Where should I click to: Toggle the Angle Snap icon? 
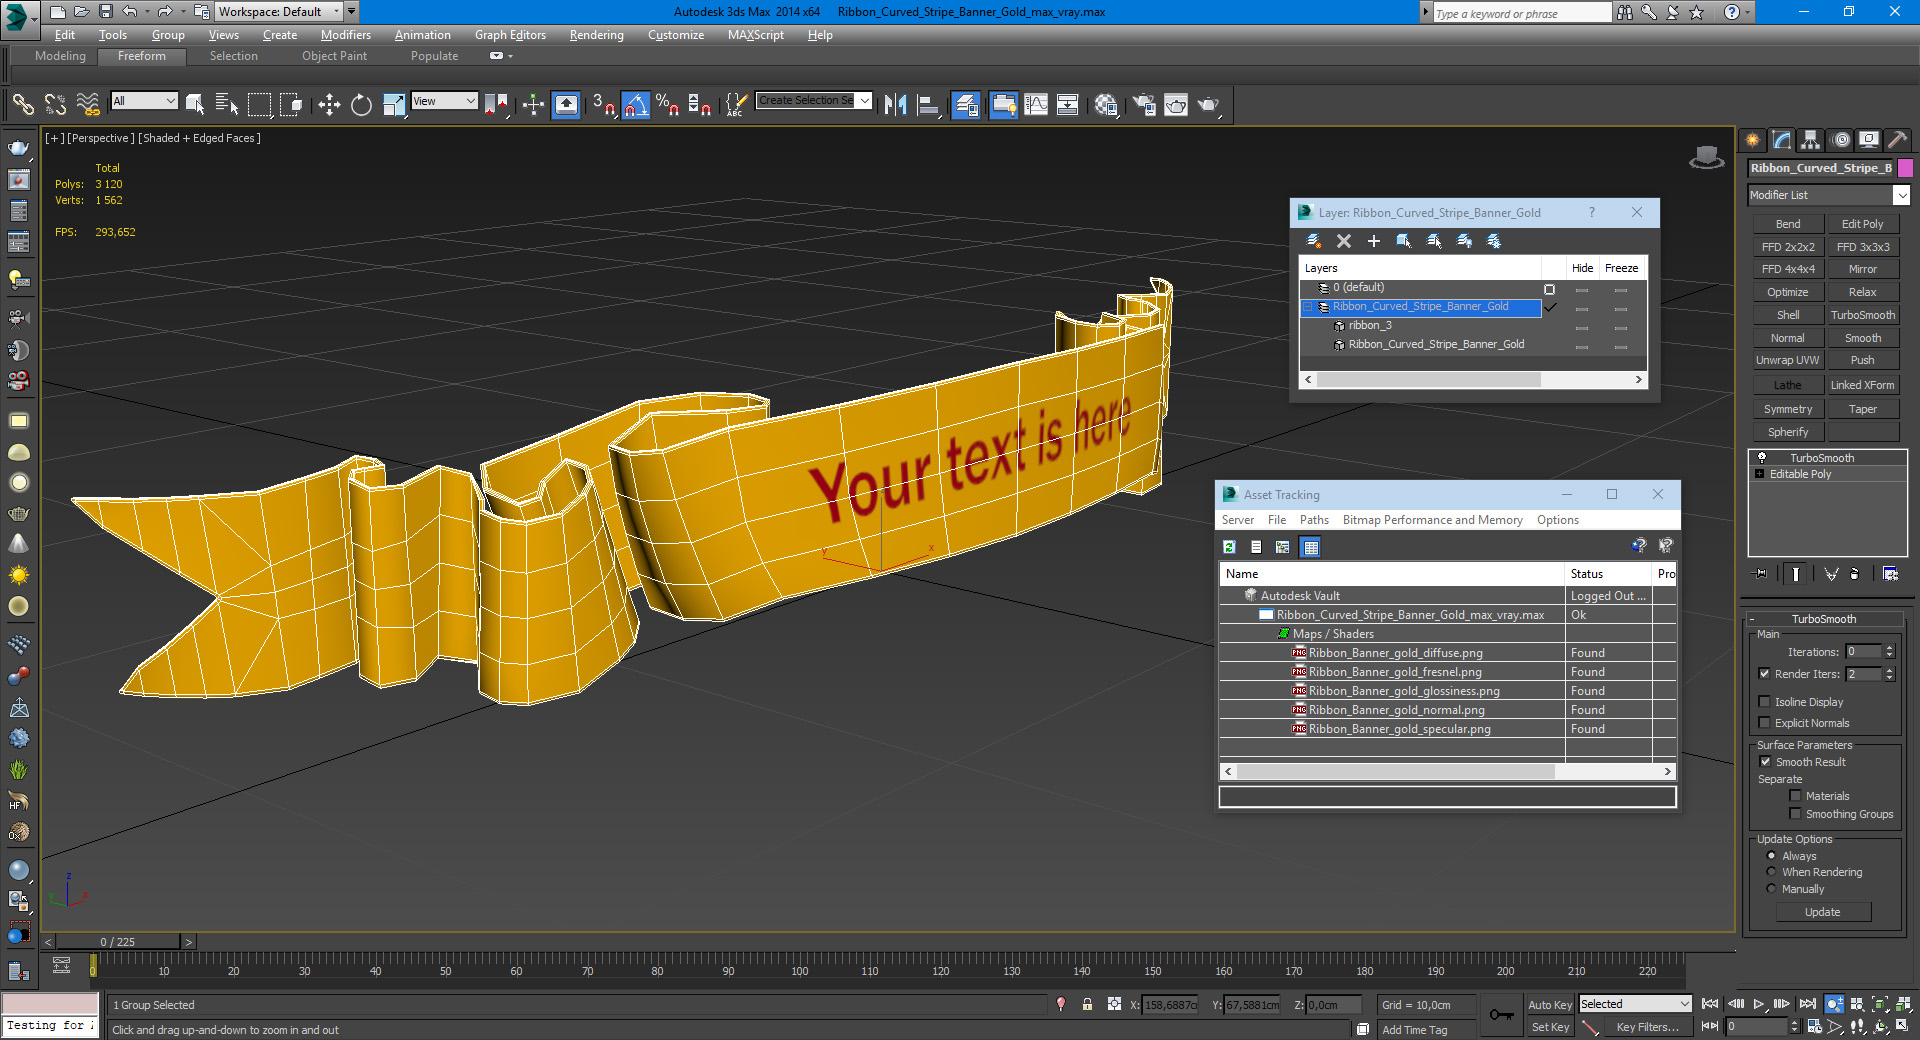click(635, 105)
